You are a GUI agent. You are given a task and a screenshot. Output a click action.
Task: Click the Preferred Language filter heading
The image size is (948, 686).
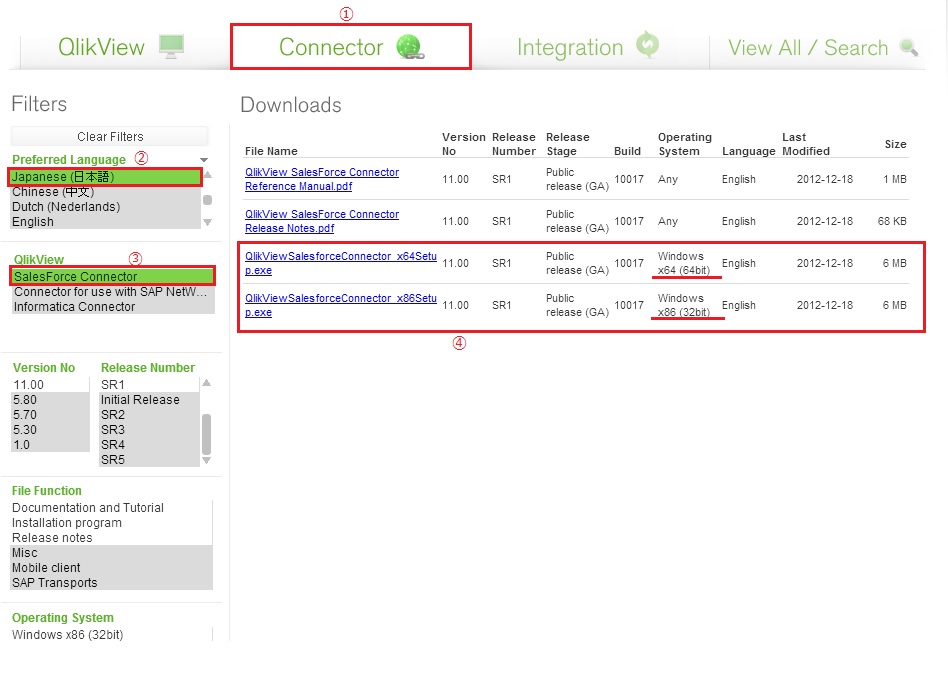point(69,160)
